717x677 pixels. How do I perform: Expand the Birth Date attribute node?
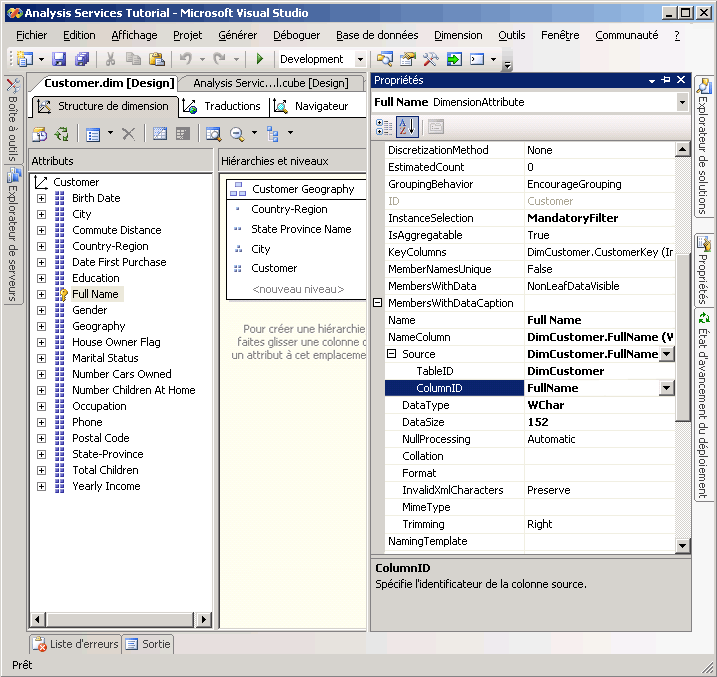41,198
